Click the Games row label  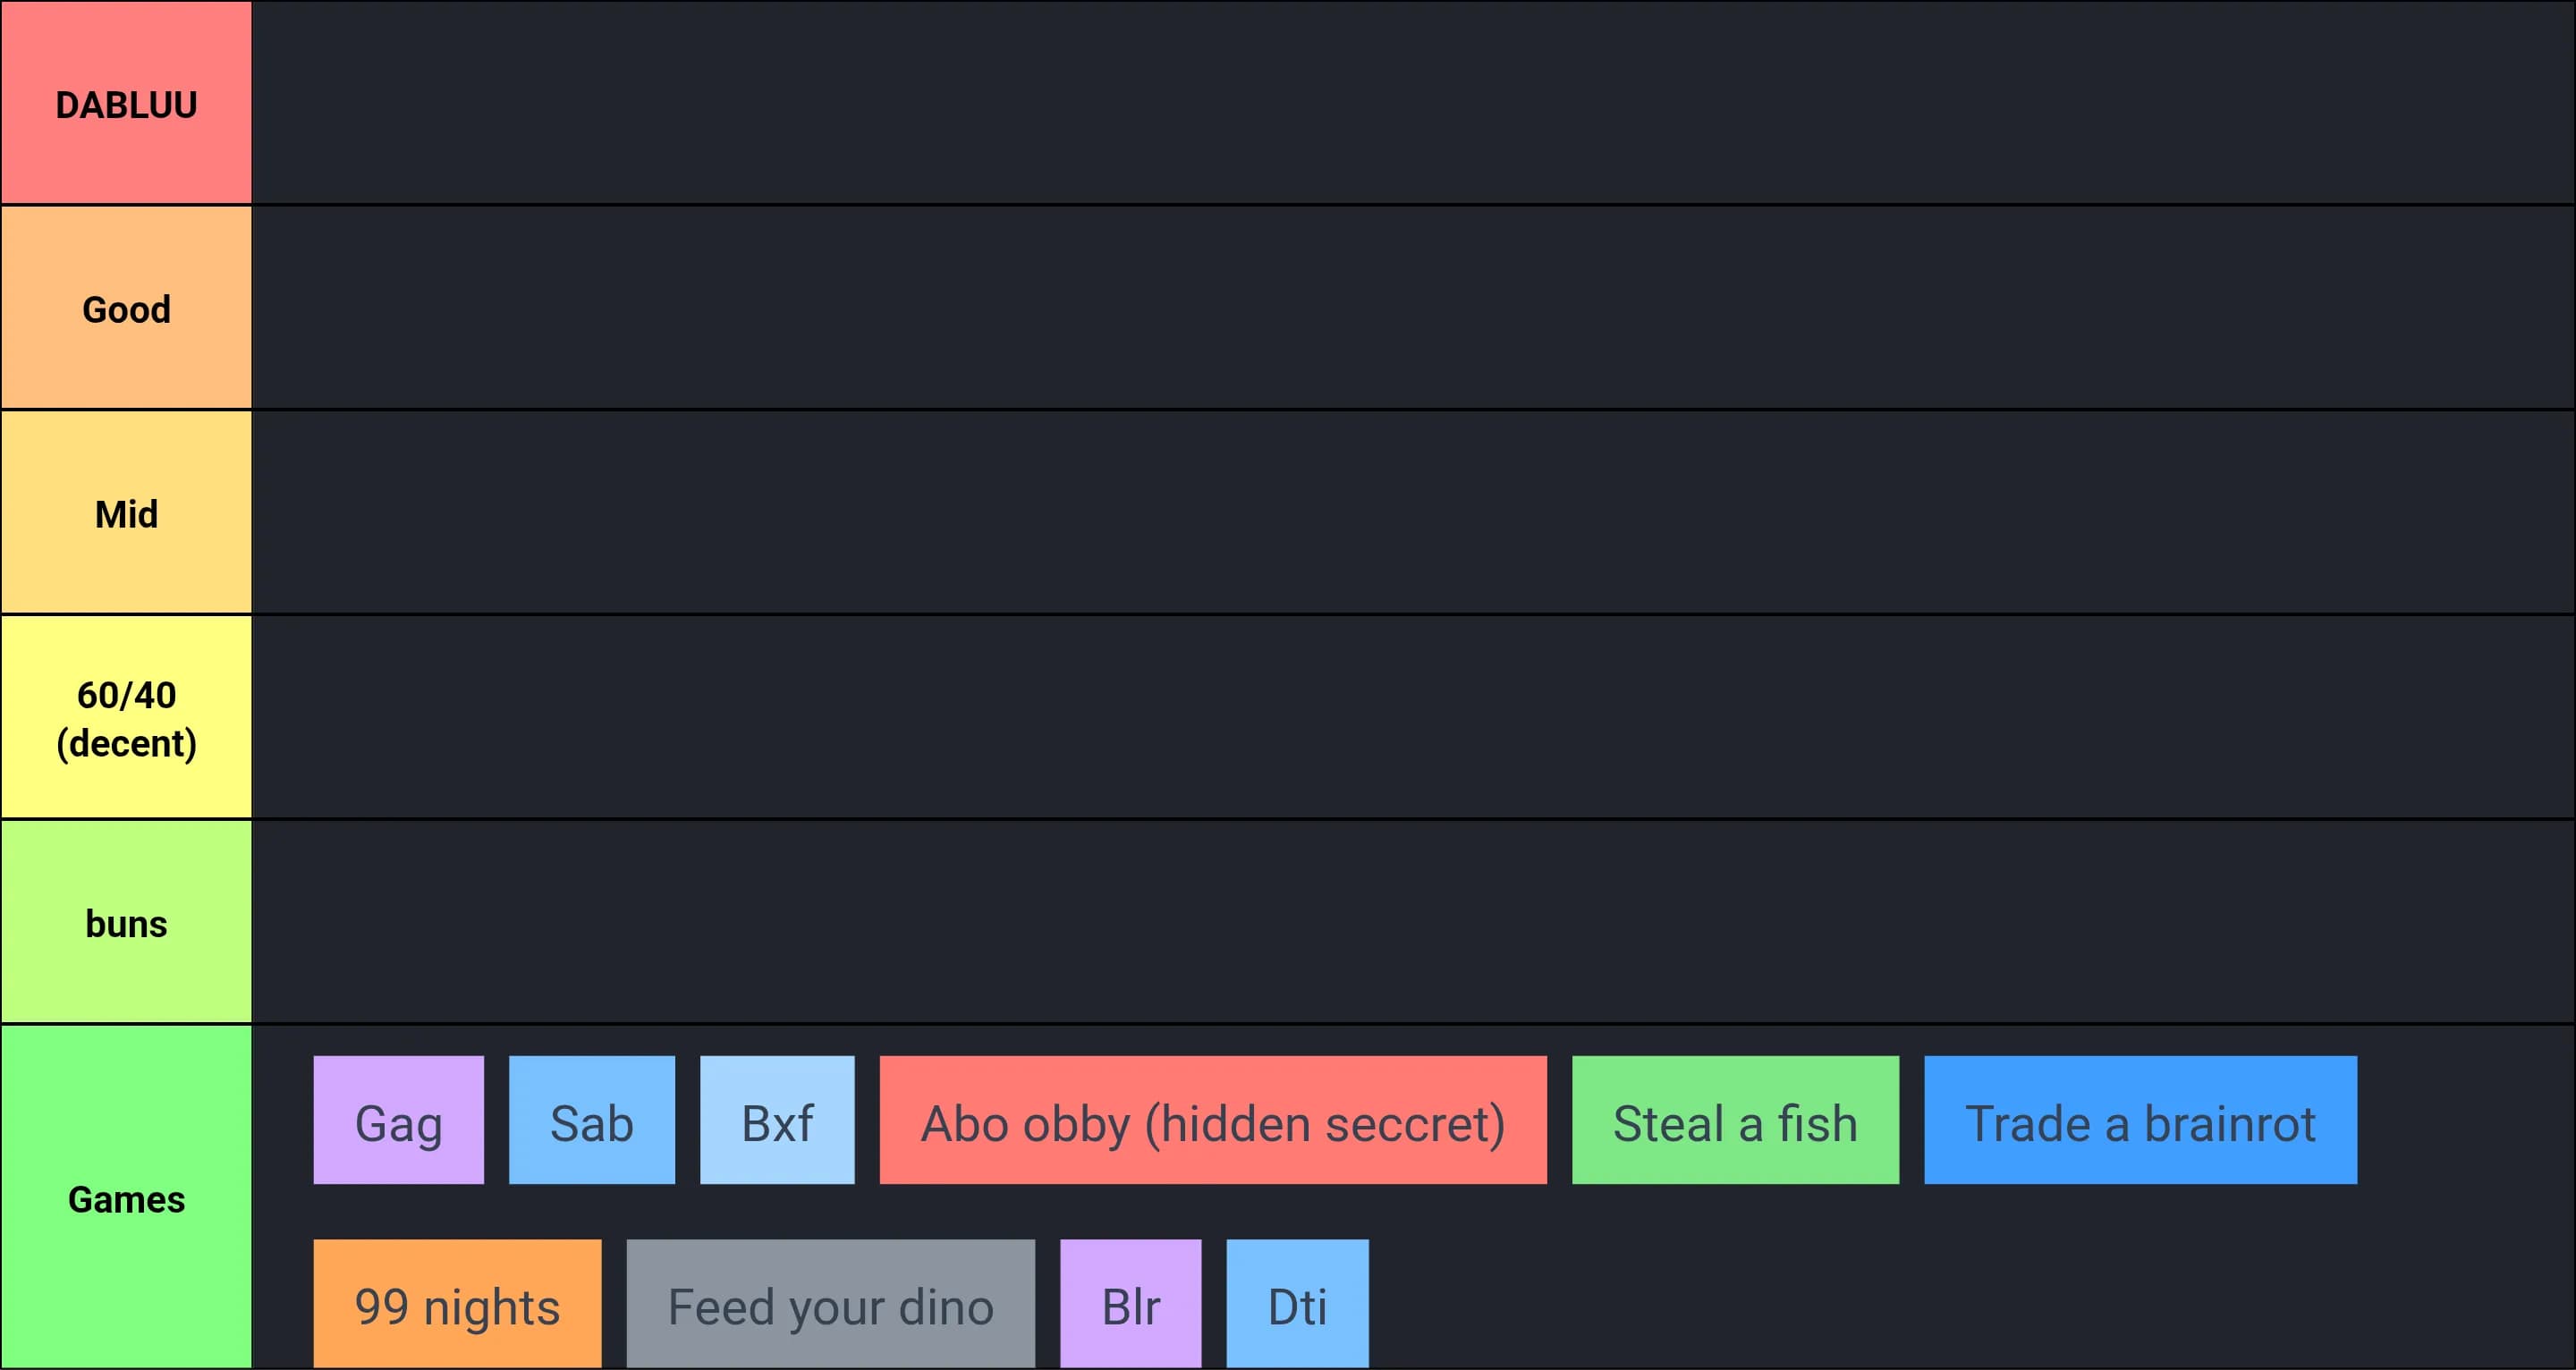(x=126, y=1197)
